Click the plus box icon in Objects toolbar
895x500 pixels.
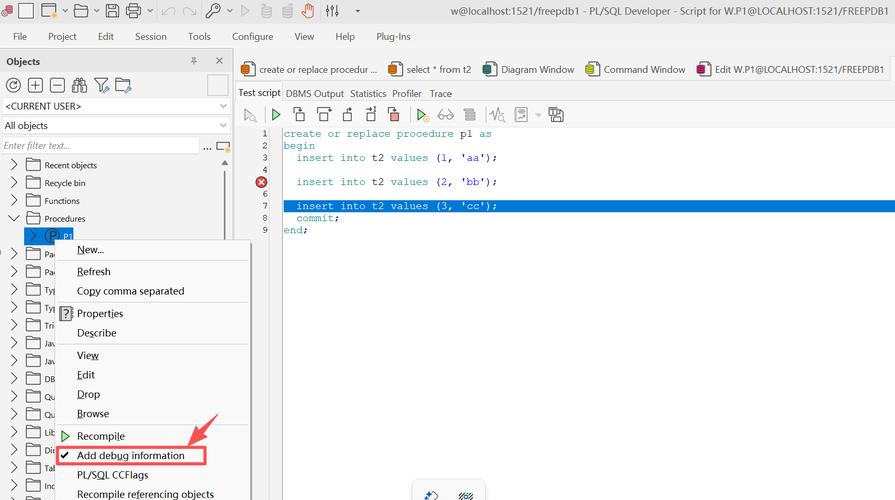[x=35, y=85]
